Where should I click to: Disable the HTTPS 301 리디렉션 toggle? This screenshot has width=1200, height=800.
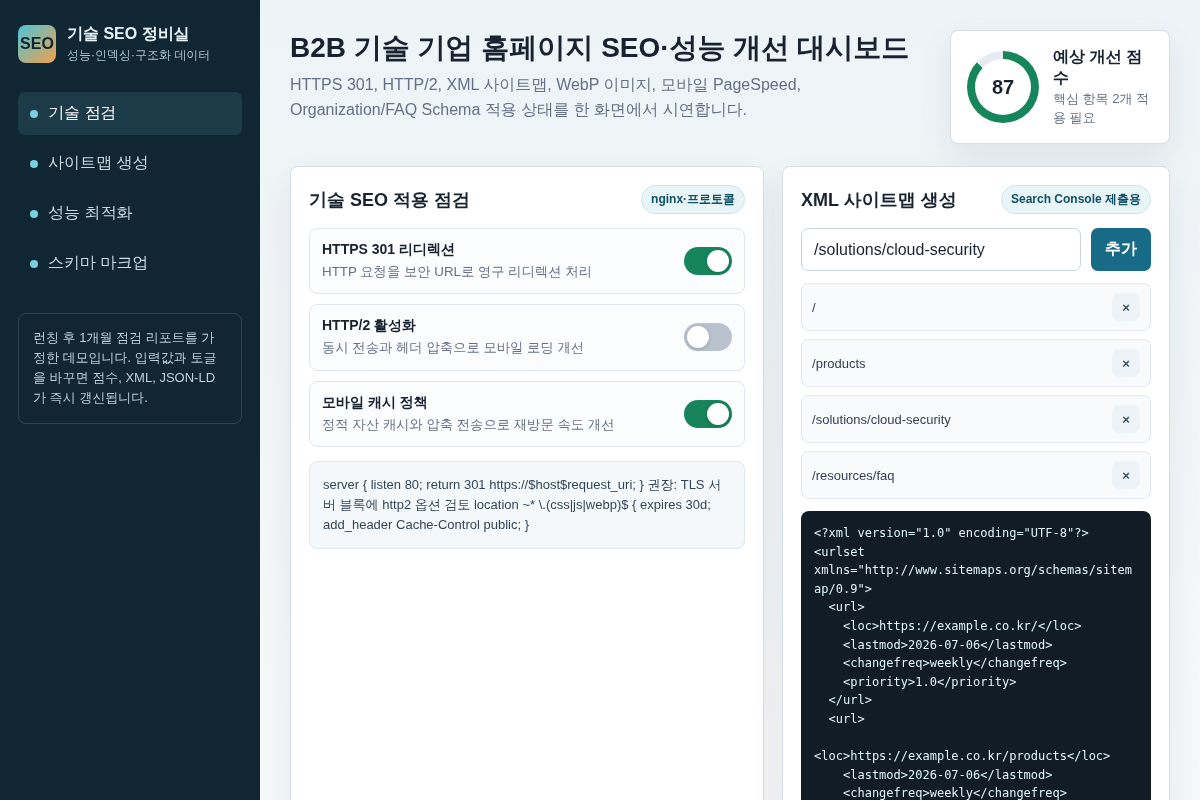pos(708,261)
